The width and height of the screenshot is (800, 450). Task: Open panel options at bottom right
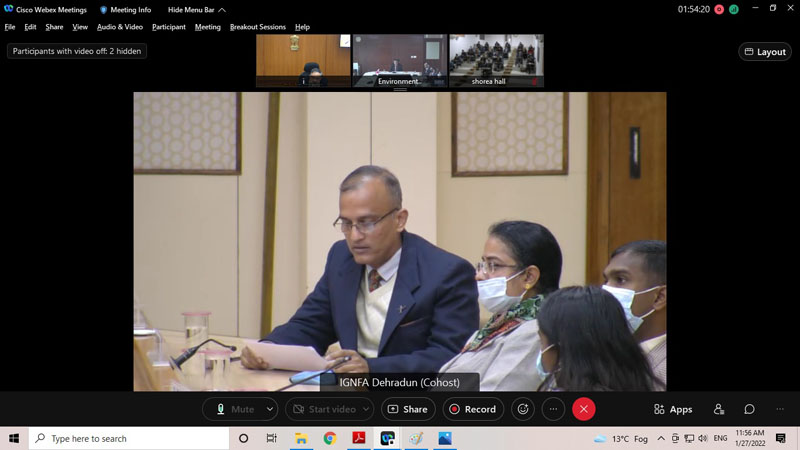(780, 409)
